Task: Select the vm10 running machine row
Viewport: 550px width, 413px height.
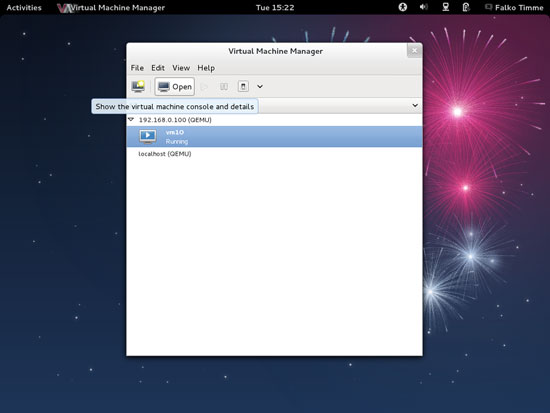Action: [274, 136]
